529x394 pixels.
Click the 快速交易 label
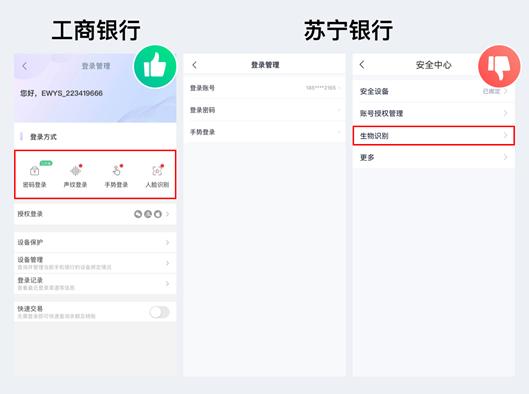click(30, 309)
